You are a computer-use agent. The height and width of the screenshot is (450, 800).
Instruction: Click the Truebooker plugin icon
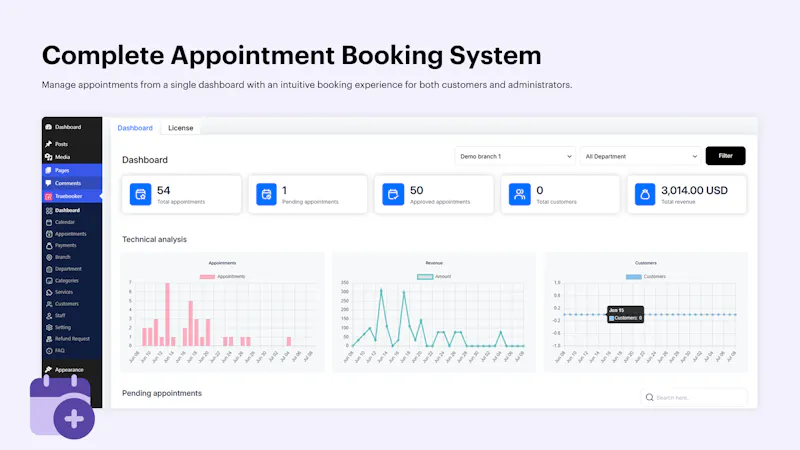[x=48, y=196]
